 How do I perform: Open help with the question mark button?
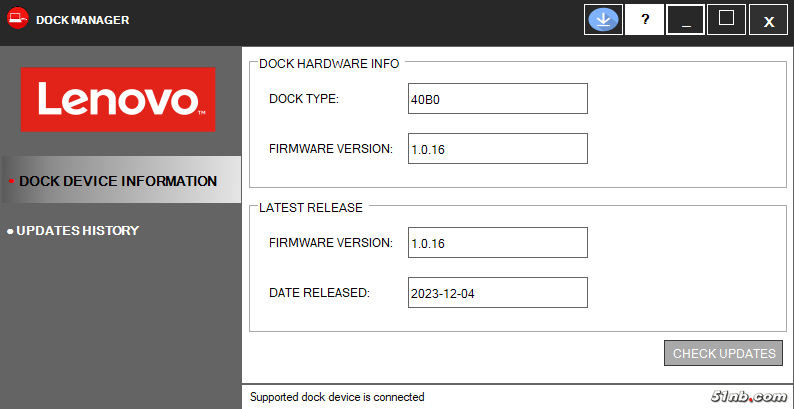pyautogui.click(x=645, y=20)
